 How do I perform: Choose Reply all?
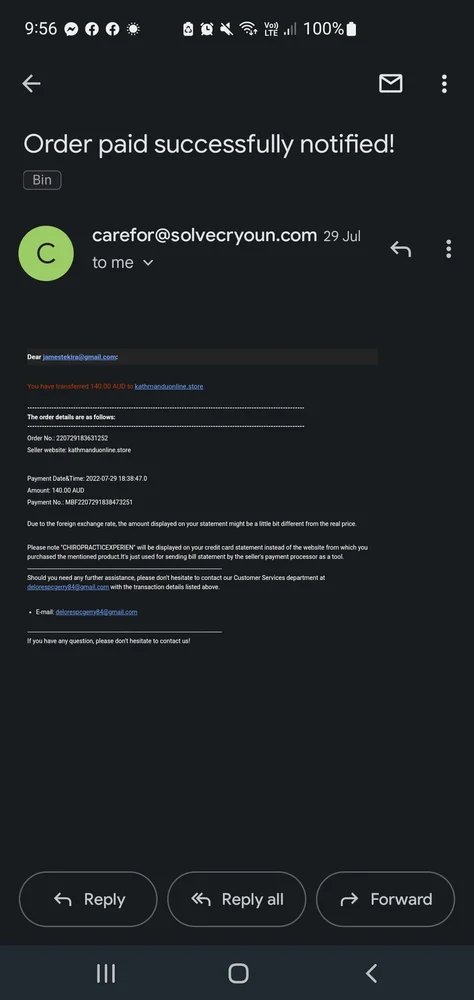(237, 899)
